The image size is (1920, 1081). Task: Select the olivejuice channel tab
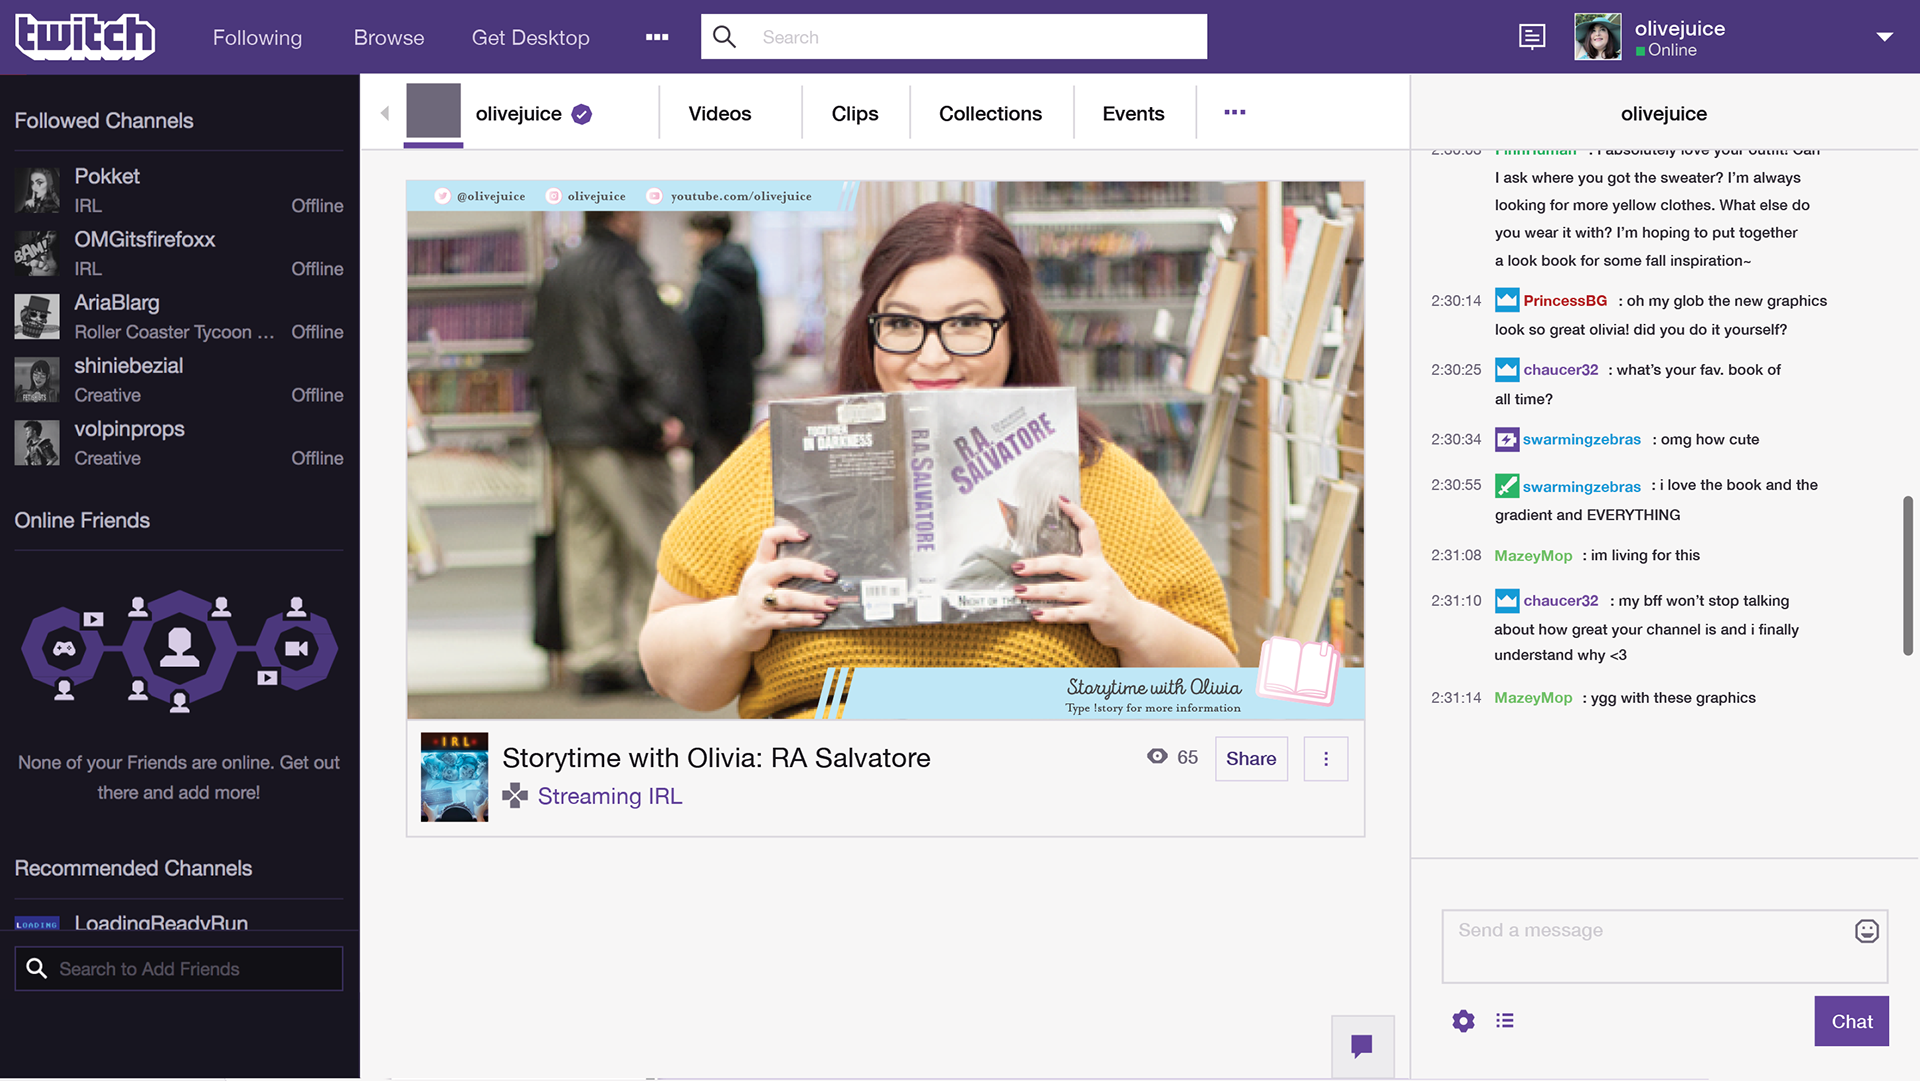click(519, 113)
